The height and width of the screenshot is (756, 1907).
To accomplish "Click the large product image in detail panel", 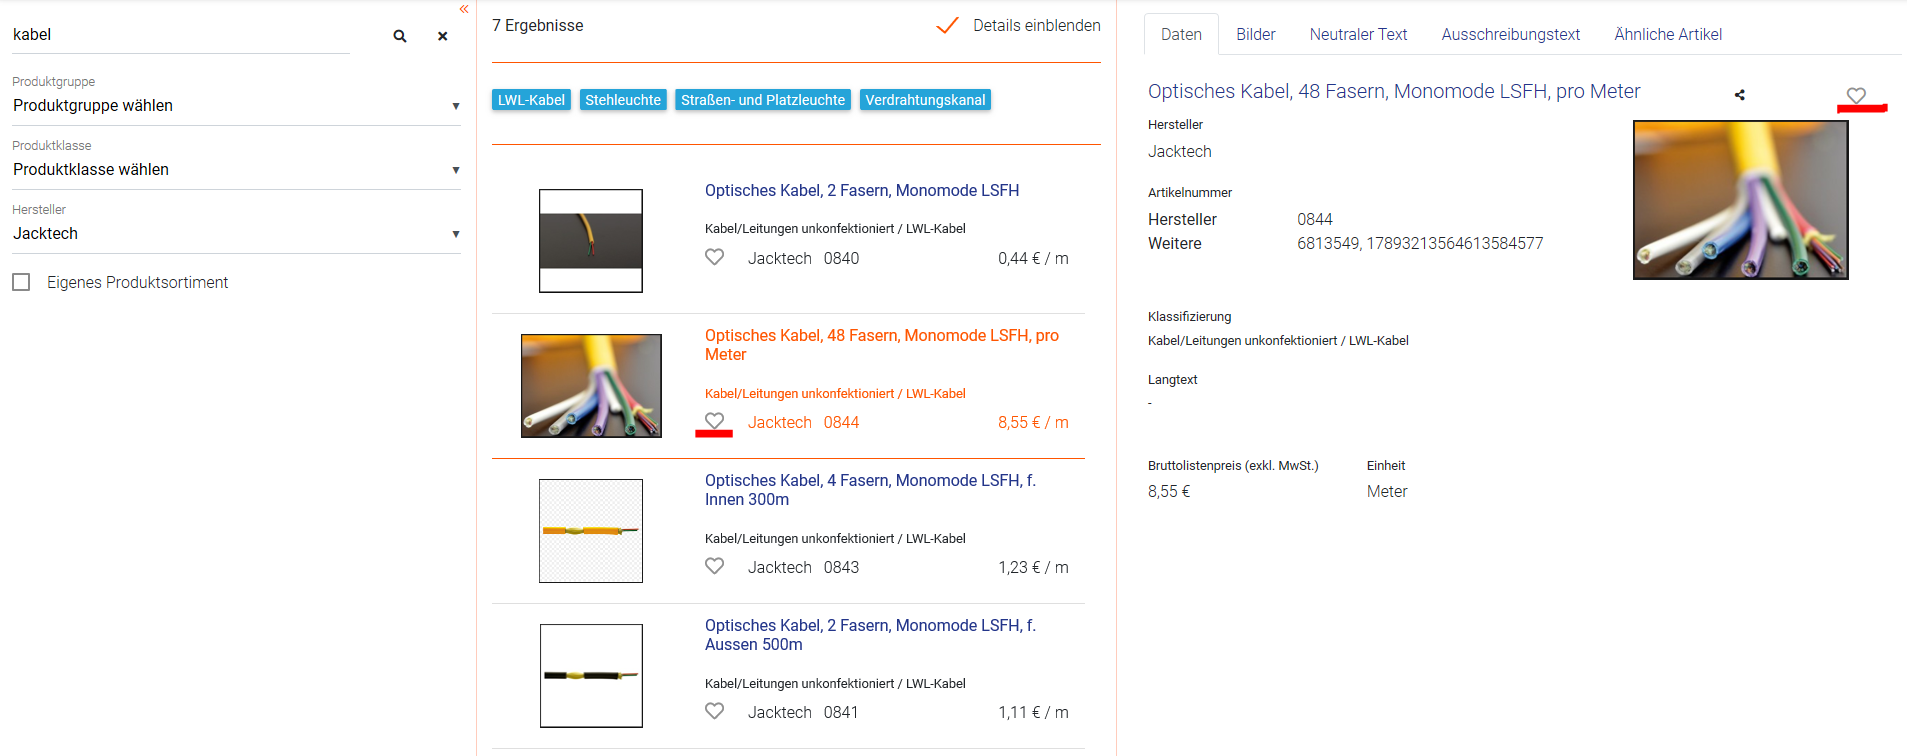I will click(1740, 200).
